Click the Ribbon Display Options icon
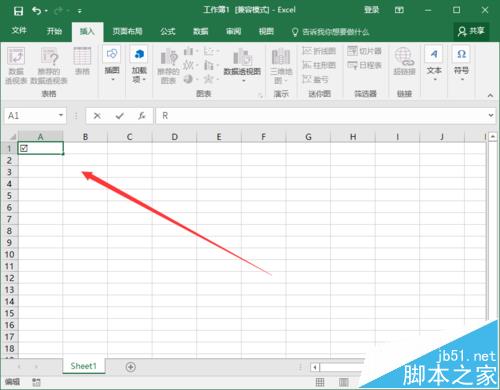This screenshot has height=390, width=500. click(x=399, y=10)
